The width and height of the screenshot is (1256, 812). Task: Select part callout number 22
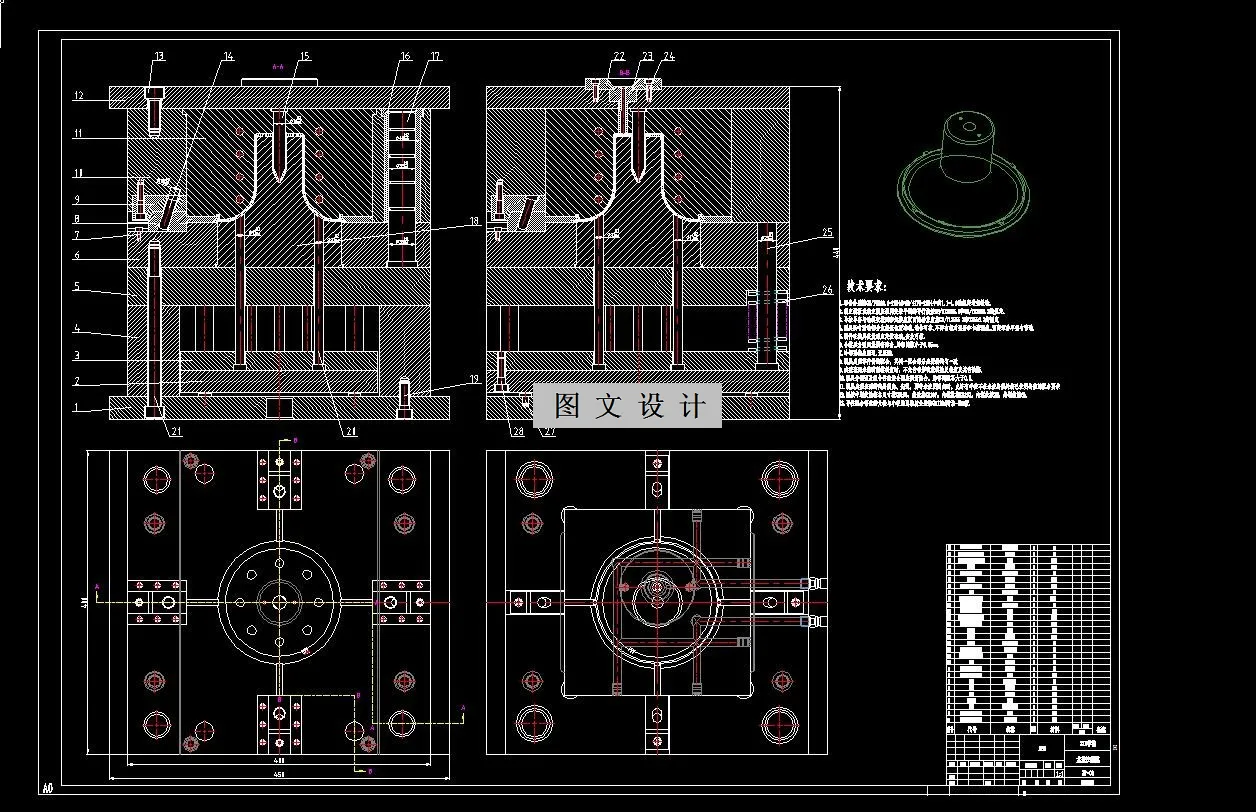[x=619, y=57]
